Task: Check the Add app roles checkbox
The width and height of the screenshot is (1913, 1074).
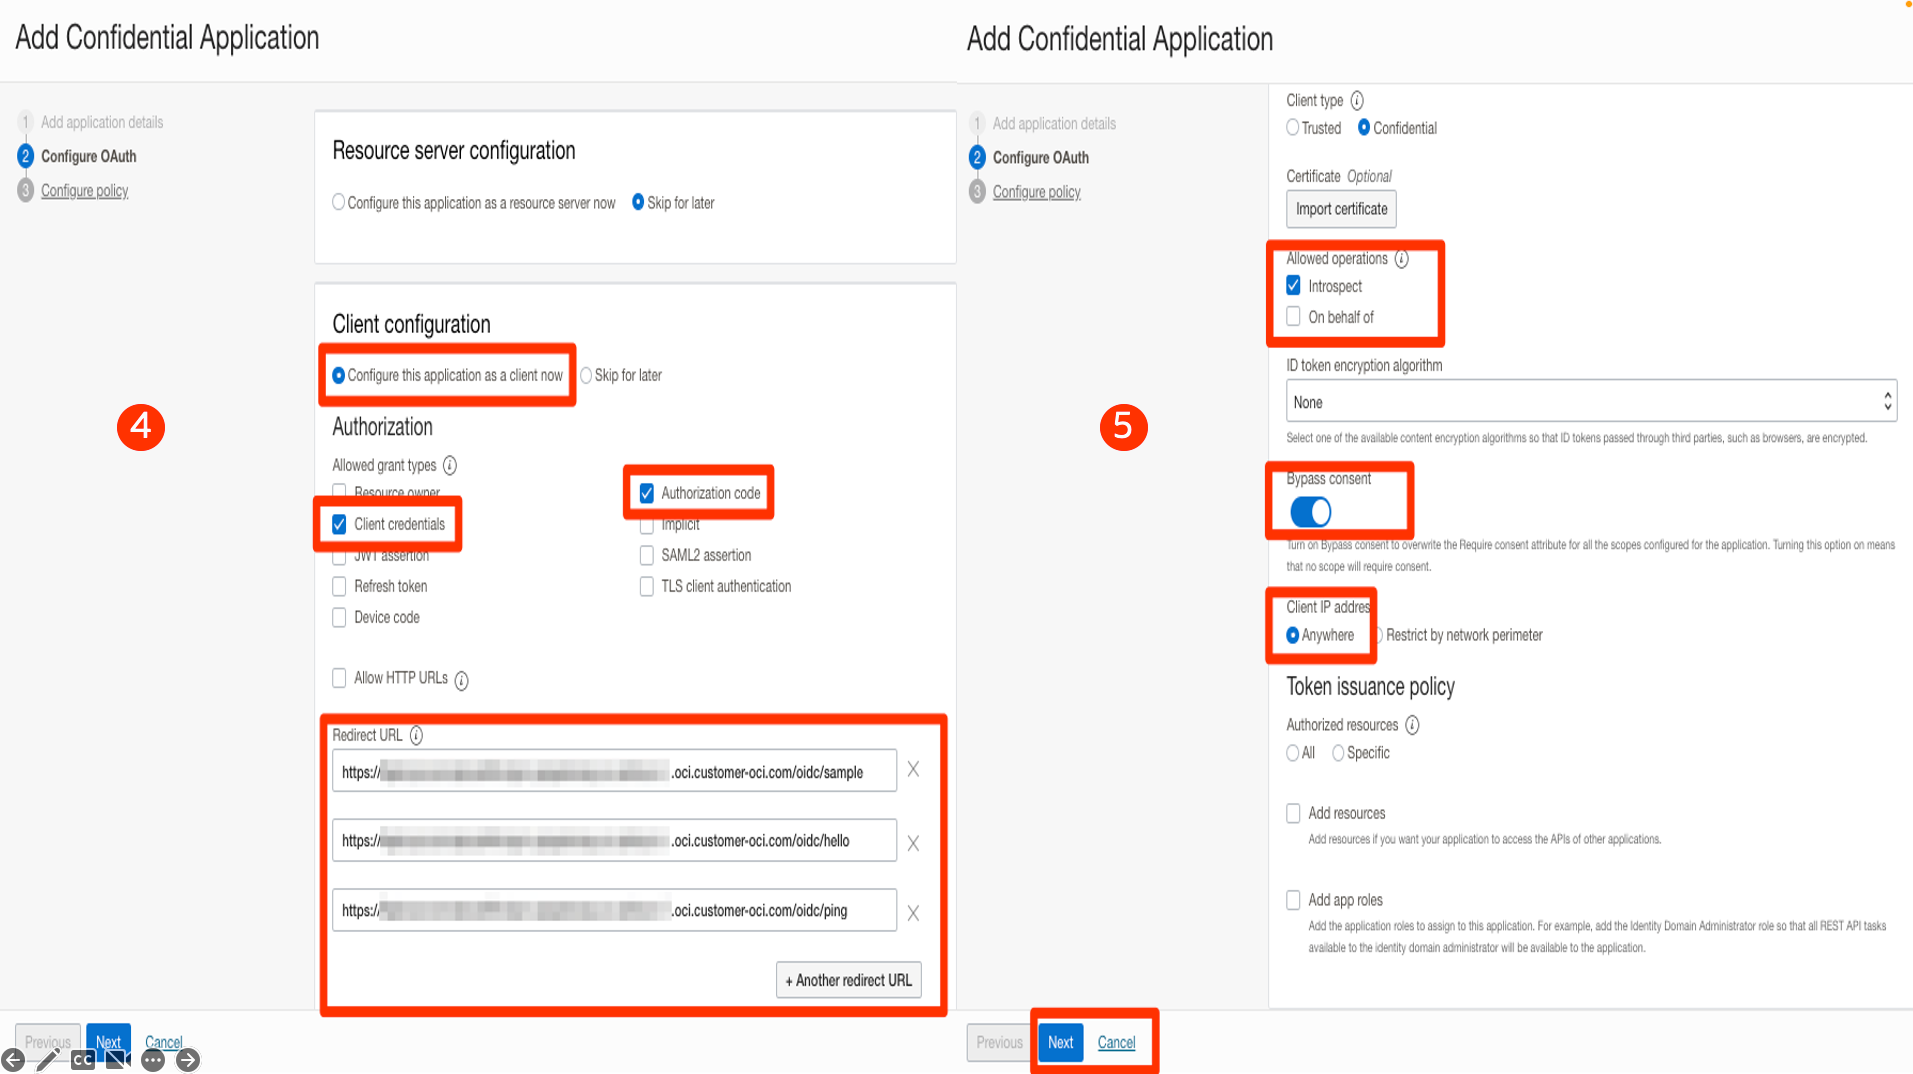Action: [1293, 900]
